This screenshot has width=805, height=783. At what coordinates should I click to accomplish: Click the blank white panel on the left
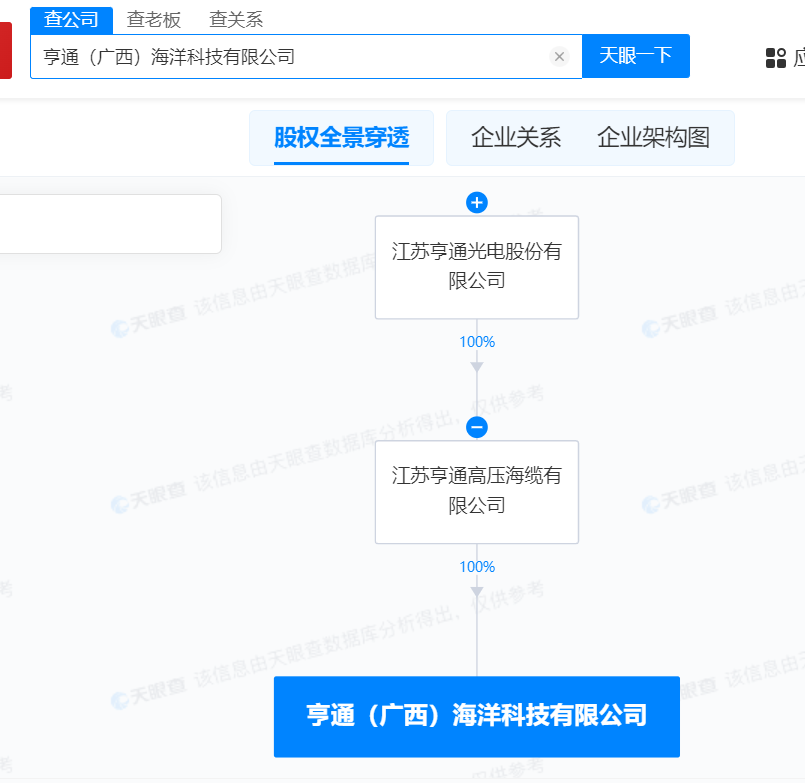(x=110, y=224)
